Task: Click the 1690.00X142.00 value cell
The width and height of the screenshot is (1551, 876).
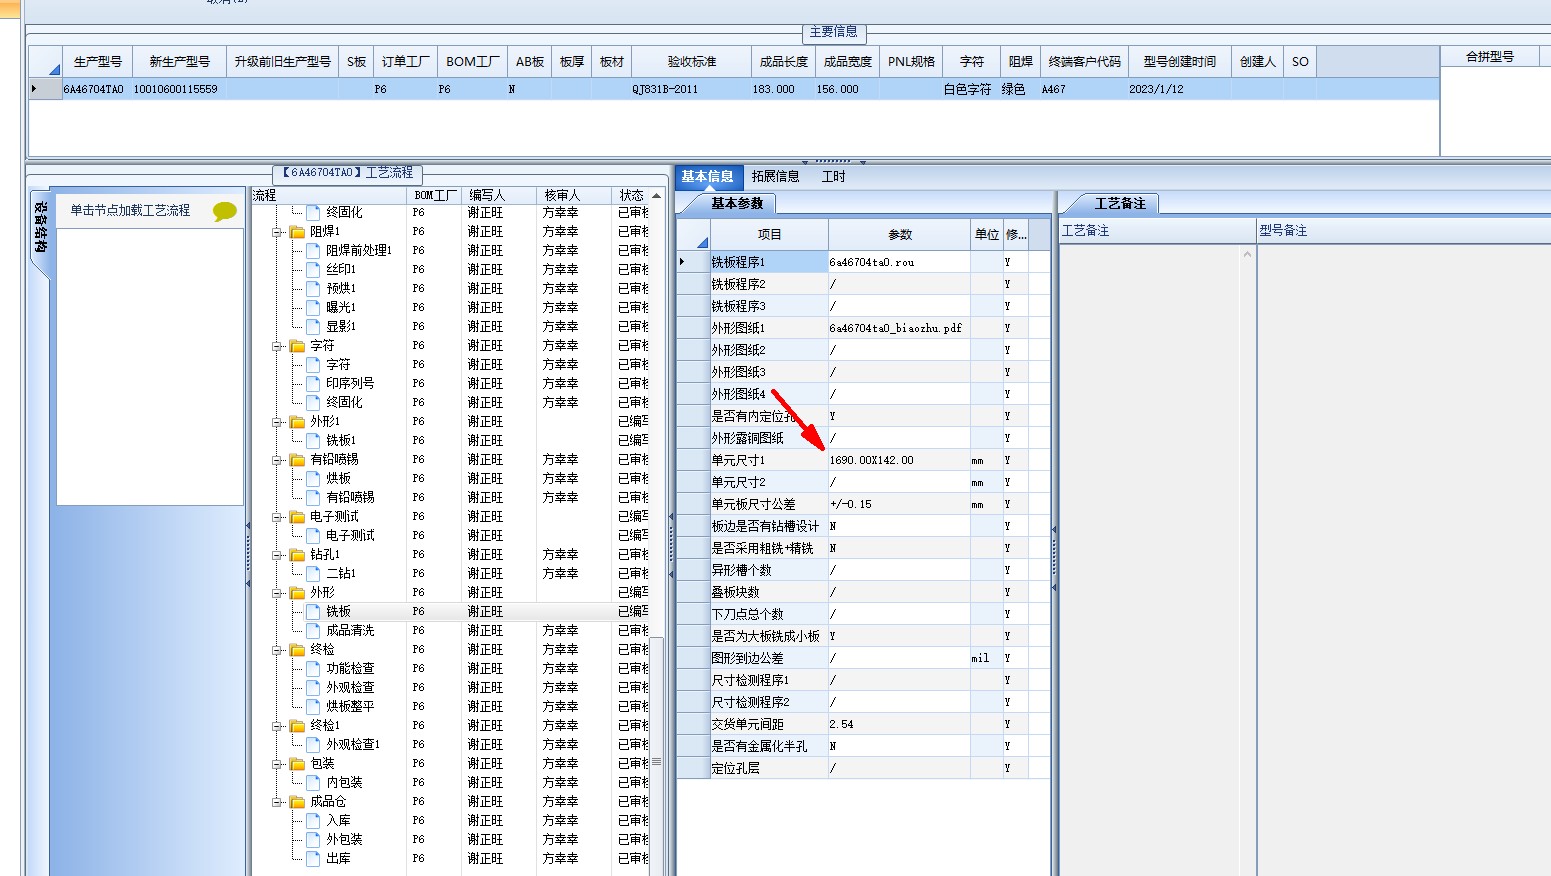Action: [x=899, y=460]
